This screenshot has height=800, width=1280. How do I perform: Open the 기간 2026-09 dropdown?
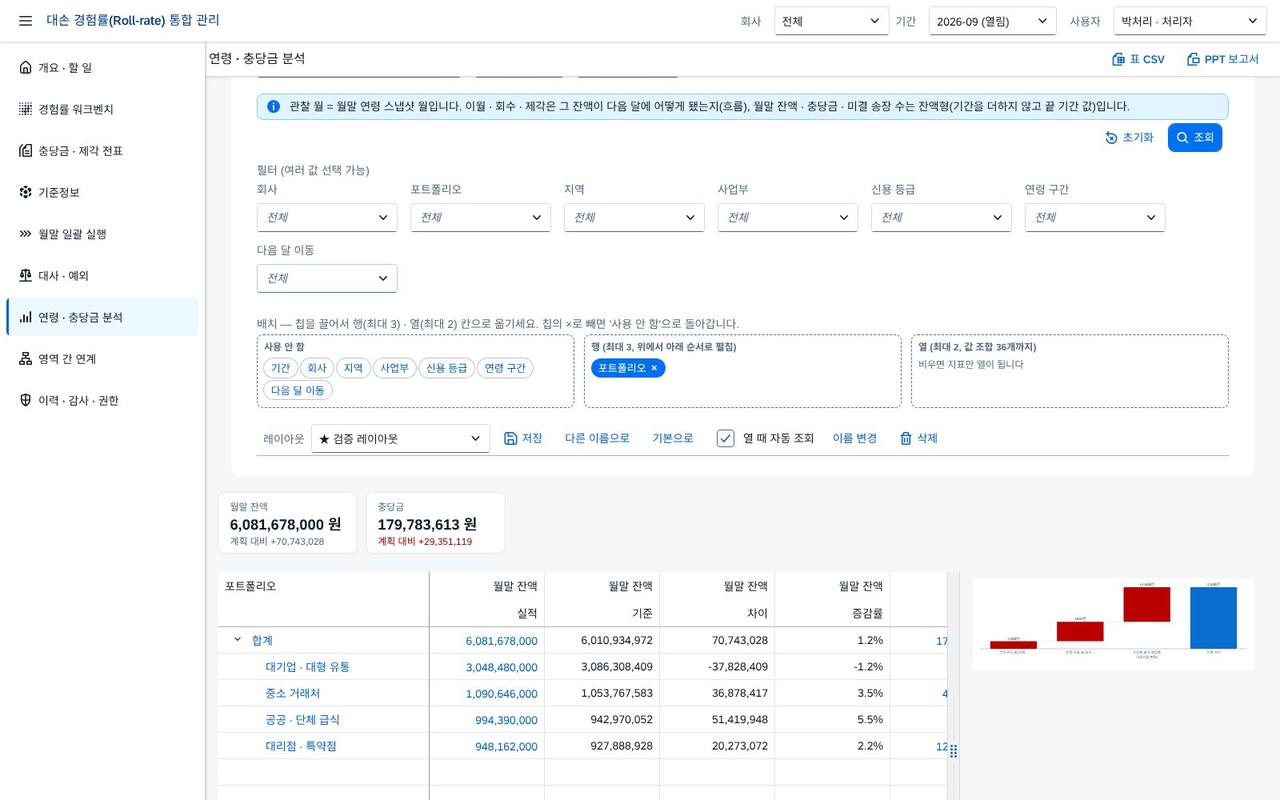pos(992,21)
